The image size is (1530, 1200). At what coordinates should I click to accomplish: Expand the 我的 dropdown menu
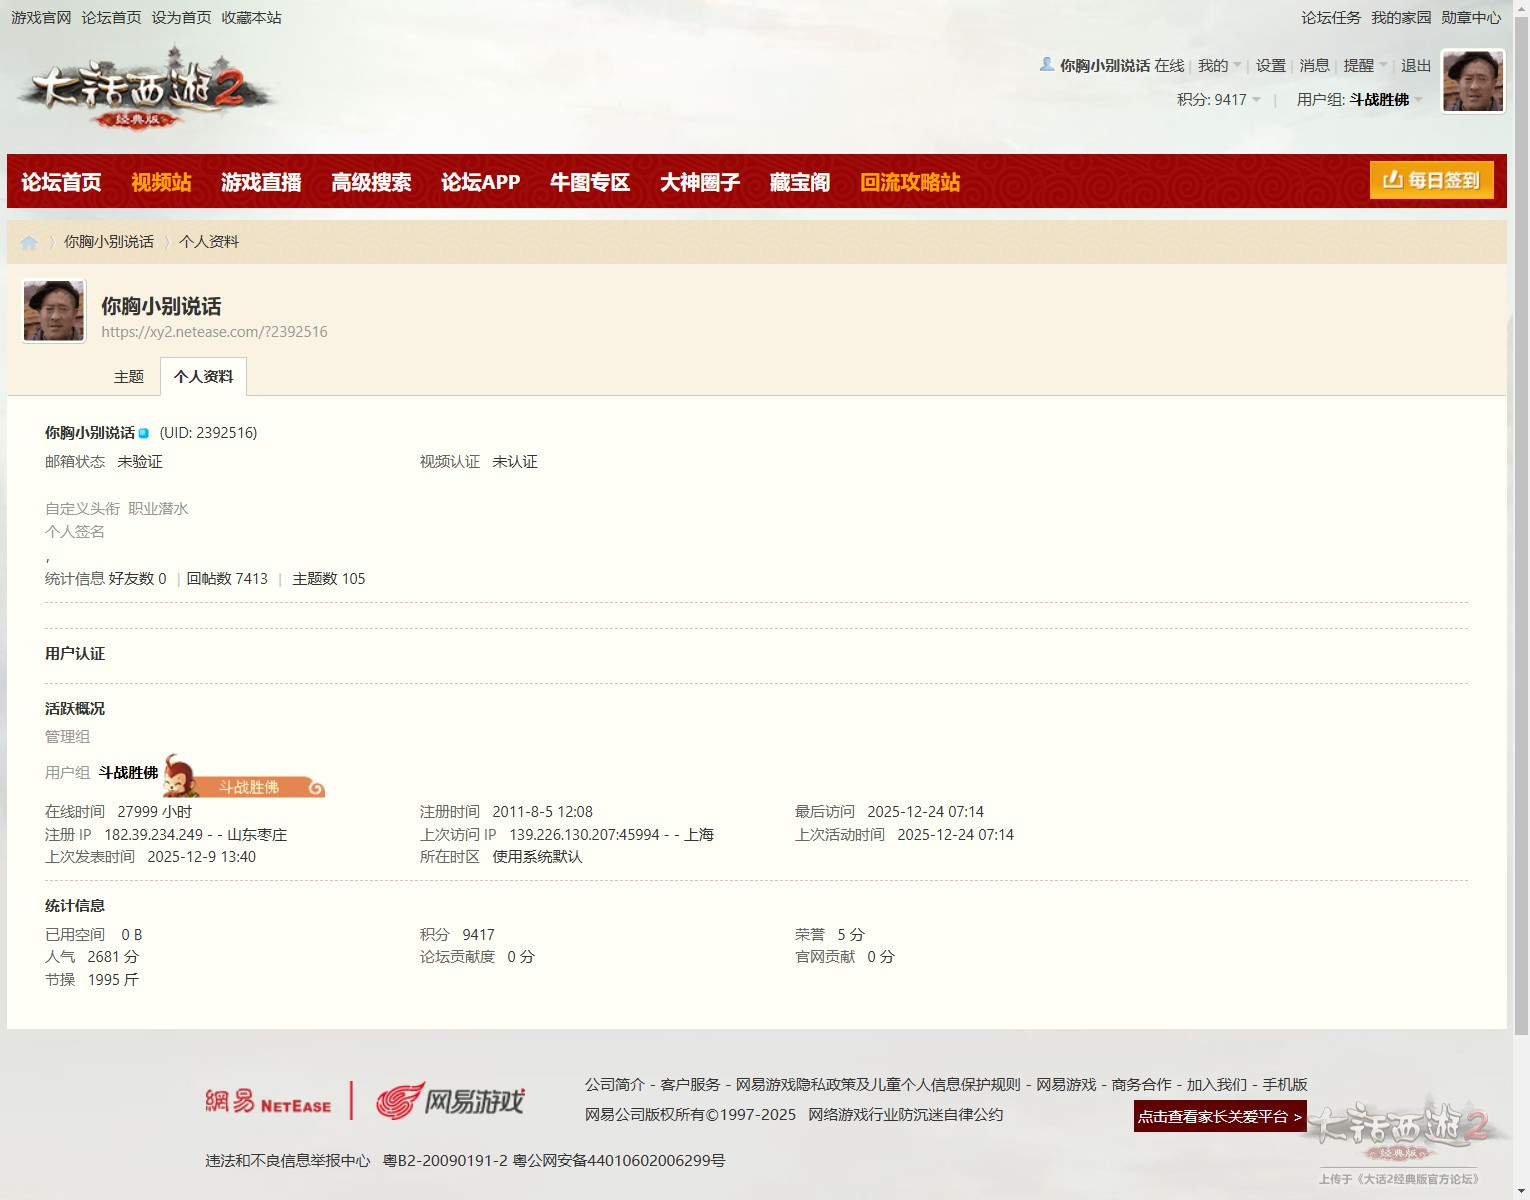(x=1219, y=66)
